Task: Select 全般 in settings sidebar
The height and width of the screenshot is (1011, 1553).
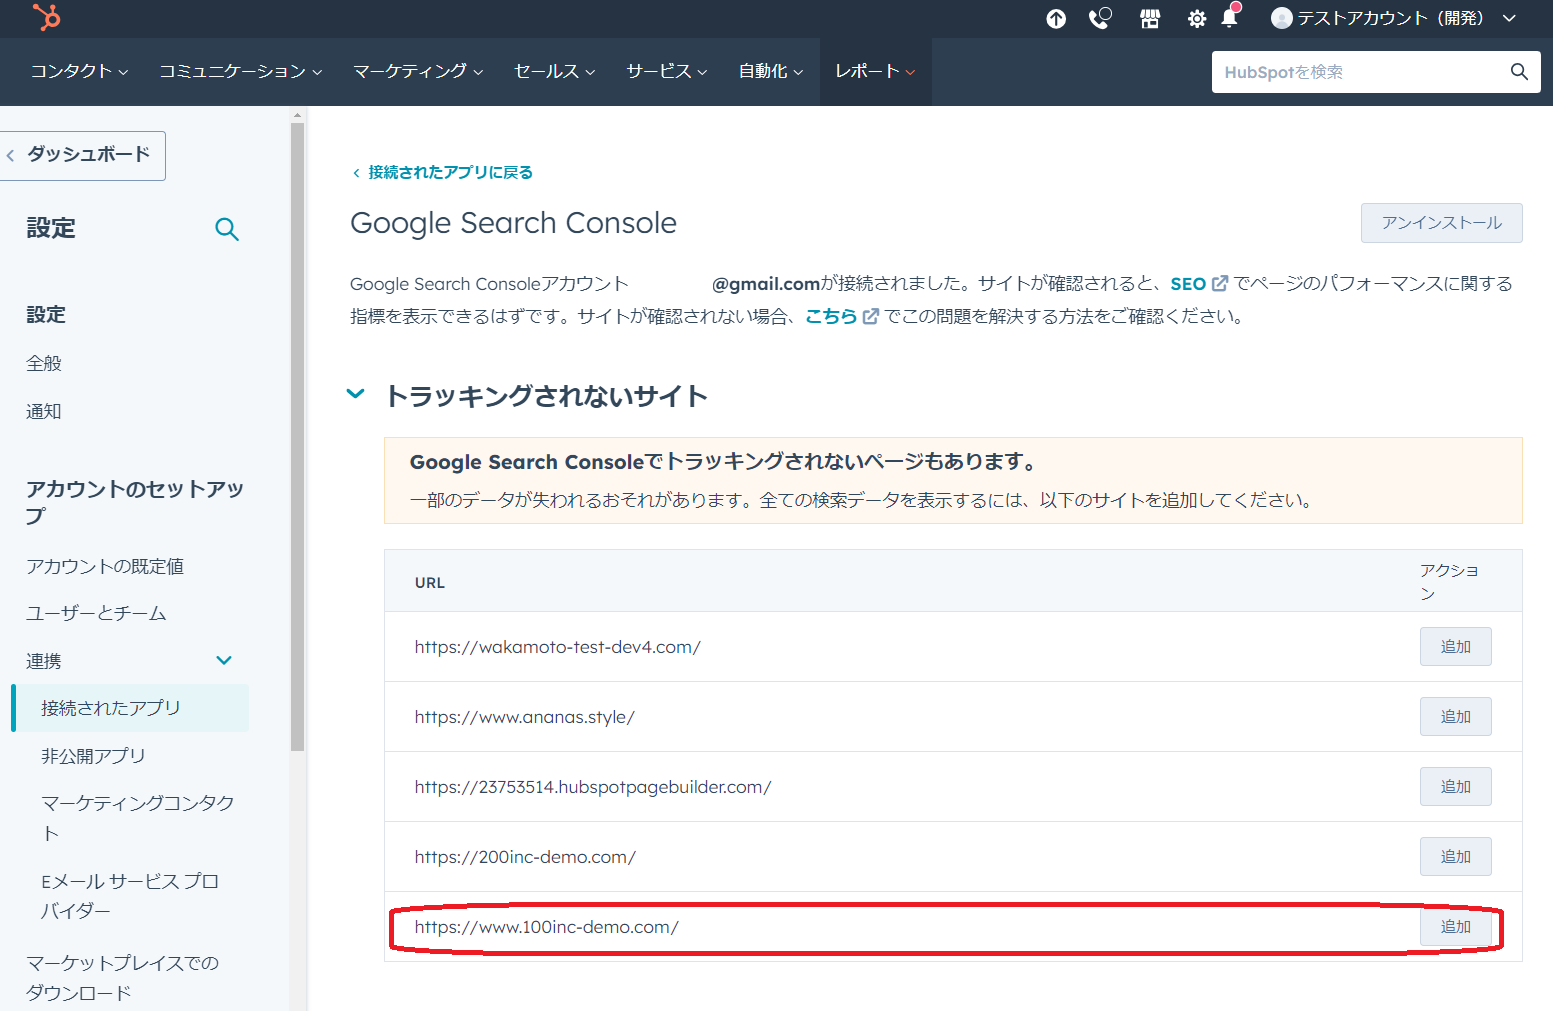Action: click(44, 363)
